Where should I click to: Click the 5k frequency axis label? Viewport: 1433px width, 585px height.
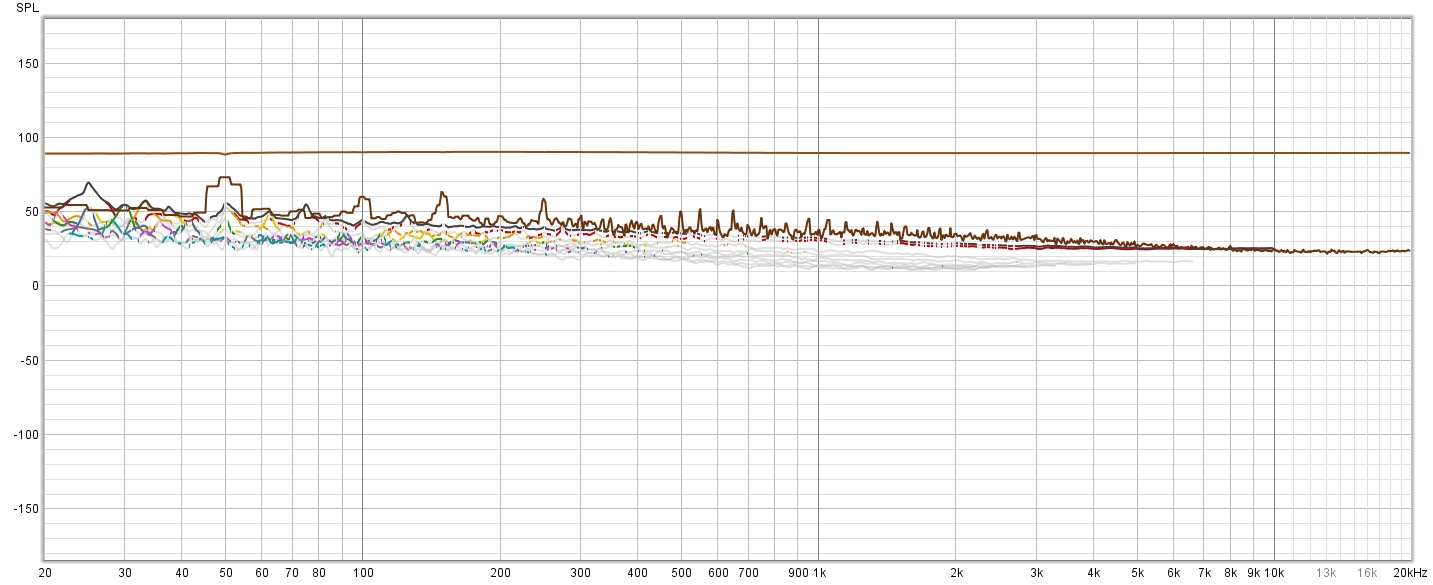click(1138, 573)
